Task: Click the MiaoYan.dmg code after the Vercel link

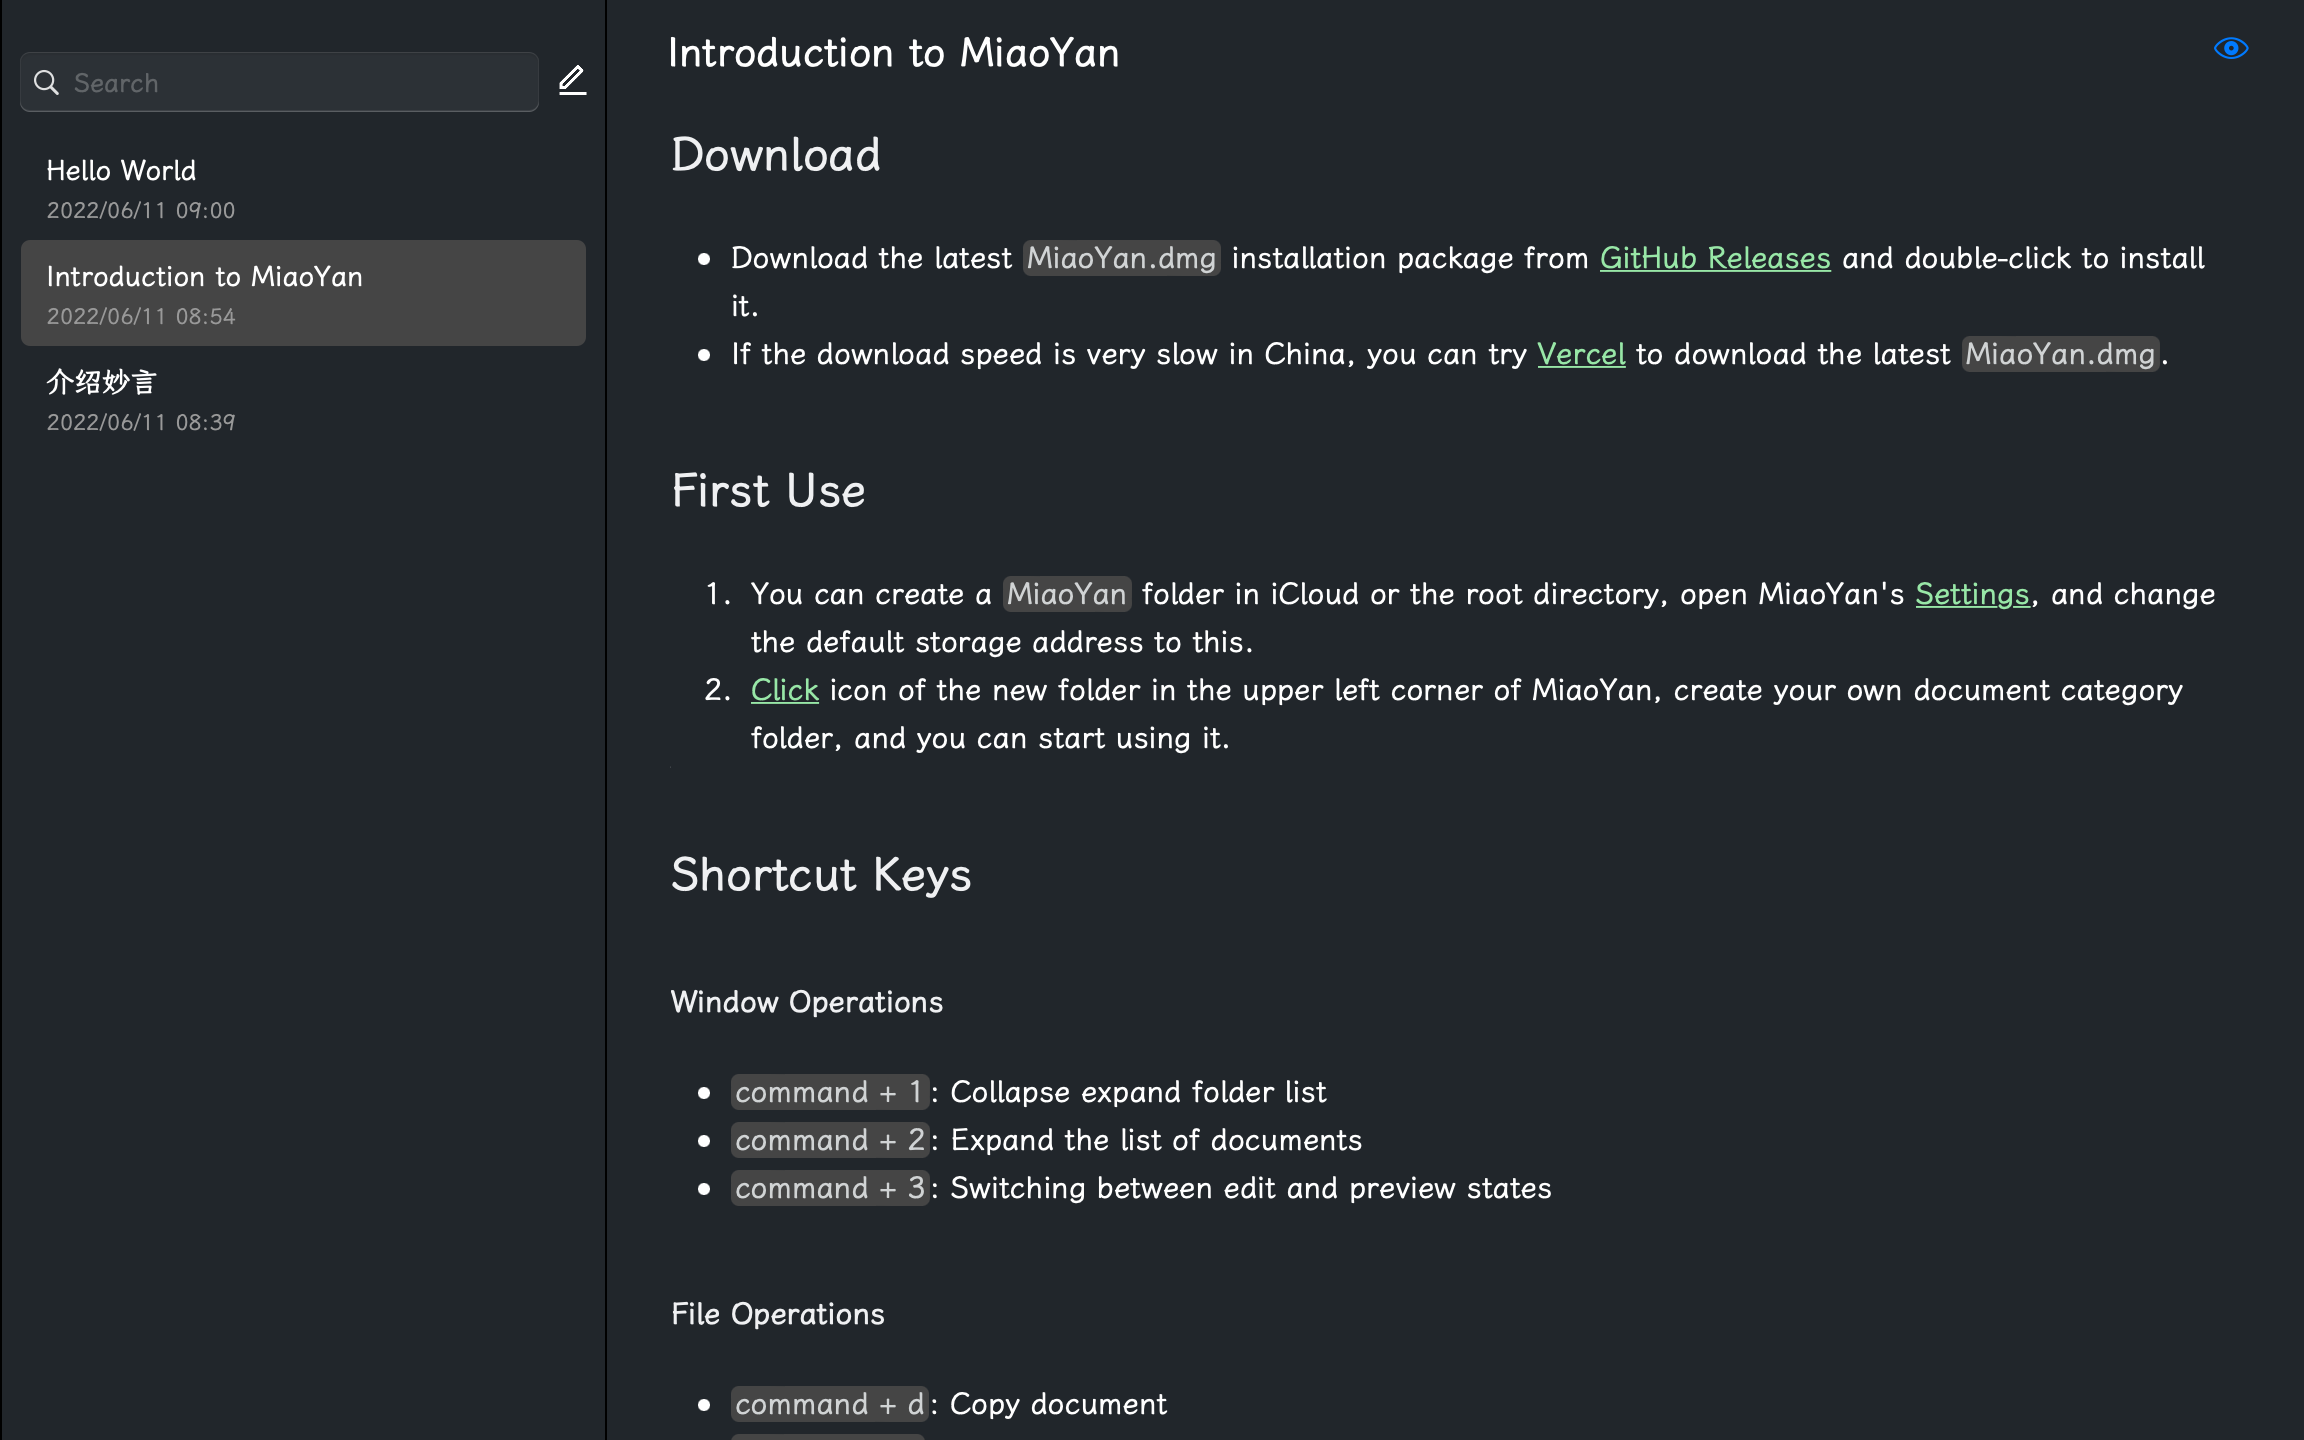Action: point(2060,354)
